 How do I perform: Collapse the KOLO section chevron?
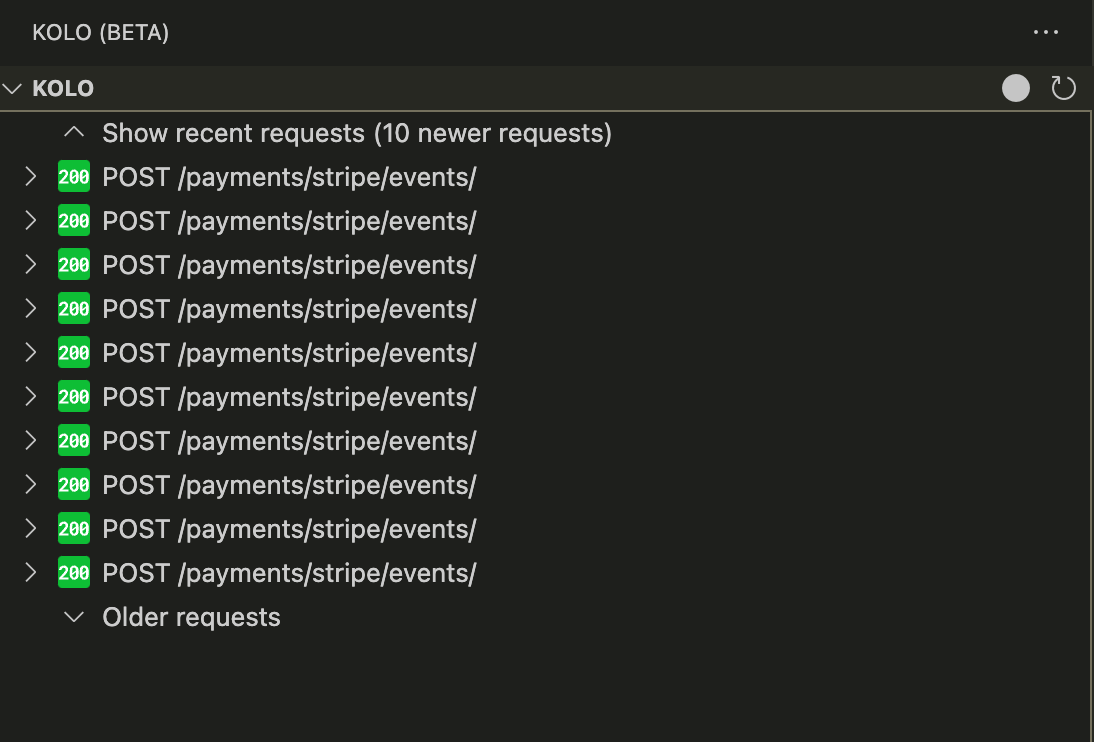click(x=12, y=88)
